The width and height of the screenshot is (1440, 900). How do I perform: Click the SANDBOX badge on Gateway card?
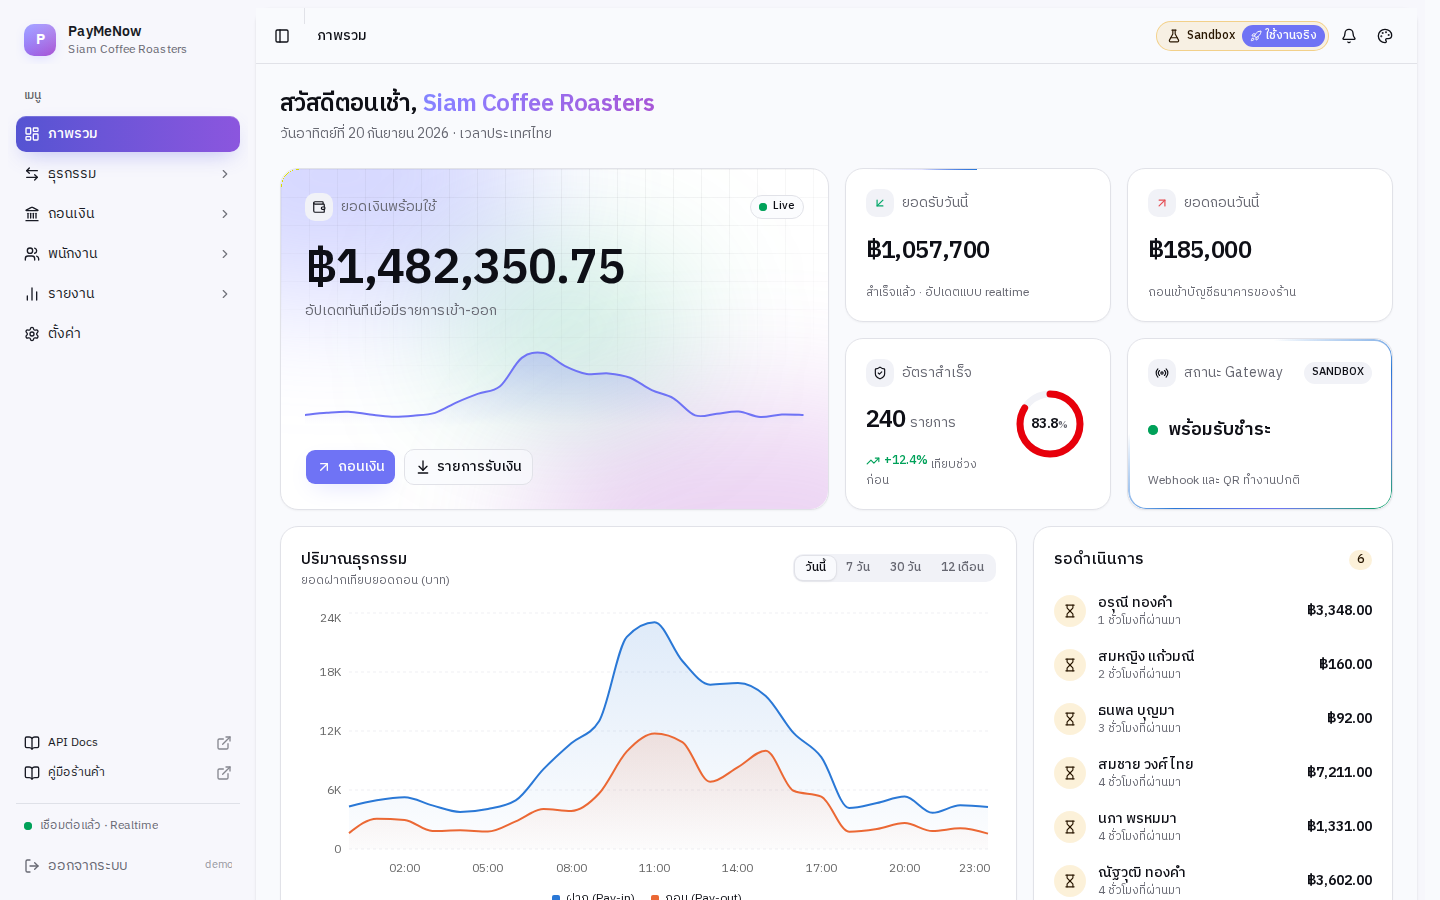pyautogui.click(x=1338, y=372)
